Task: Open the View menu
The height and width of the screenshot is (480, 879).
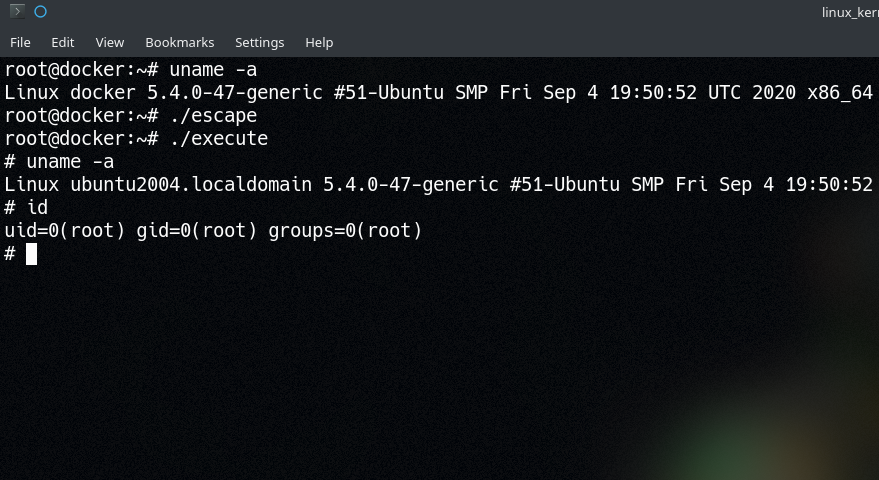Action: click(x=110, y=42)
